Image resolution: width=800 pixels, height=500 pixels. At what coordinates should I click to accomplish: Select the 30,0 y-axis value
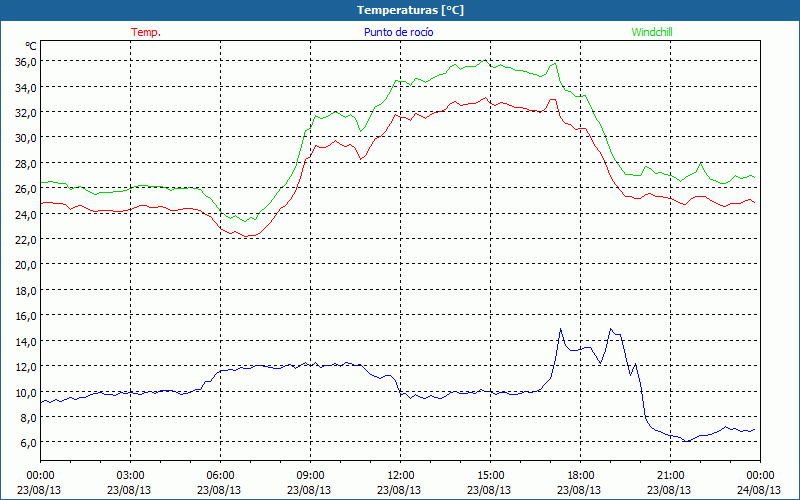tap(27, 138)
